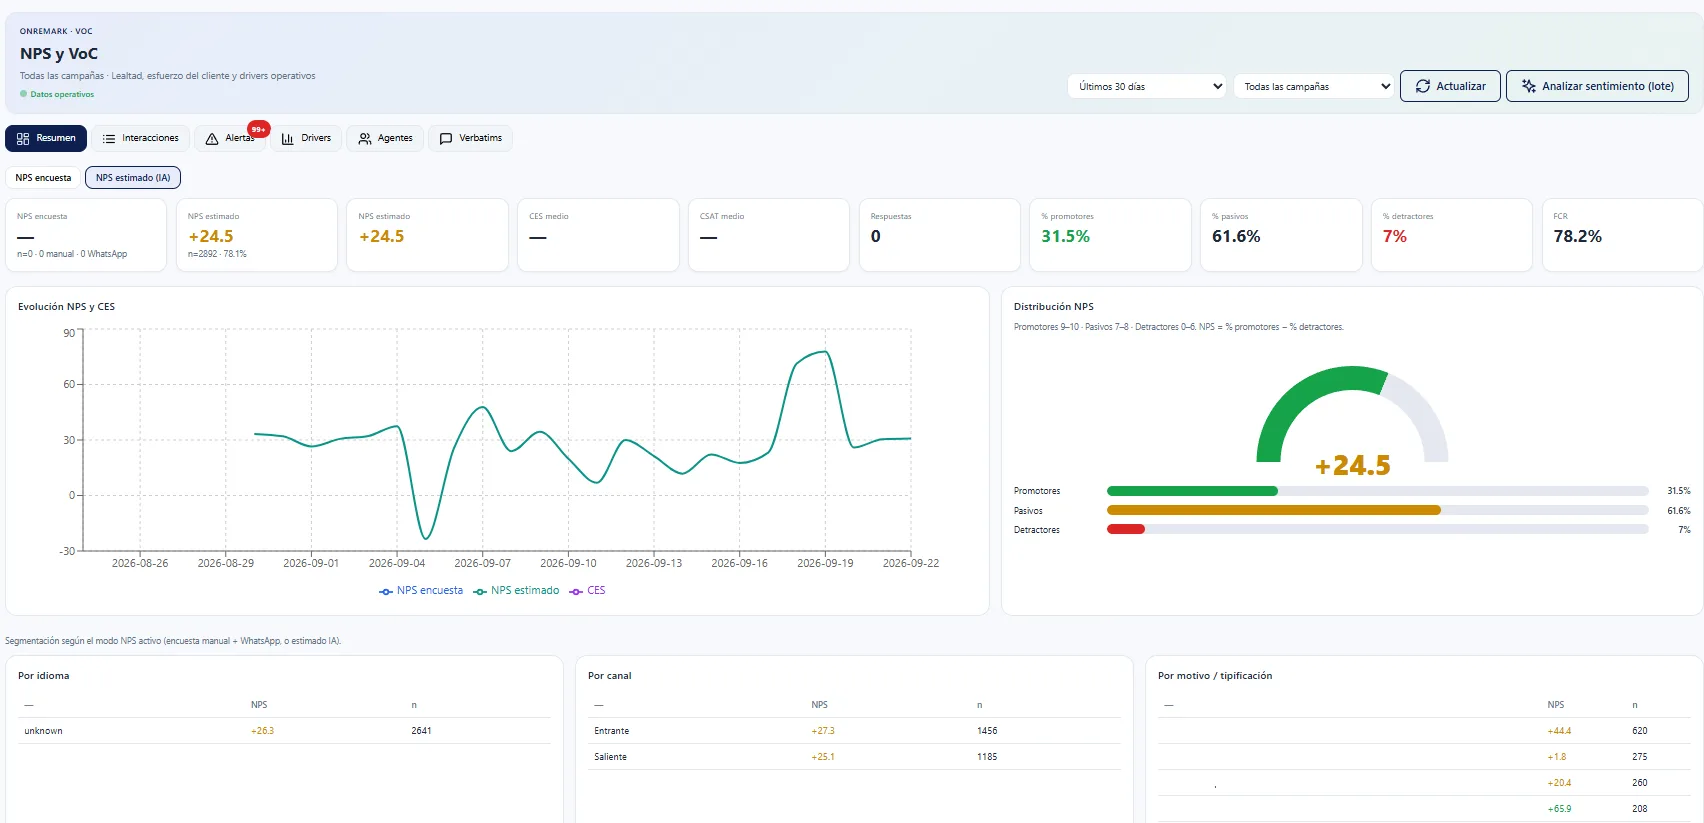Click the Saliente row in Por canal
This screenshot has height=823, width=1704.
854,757
